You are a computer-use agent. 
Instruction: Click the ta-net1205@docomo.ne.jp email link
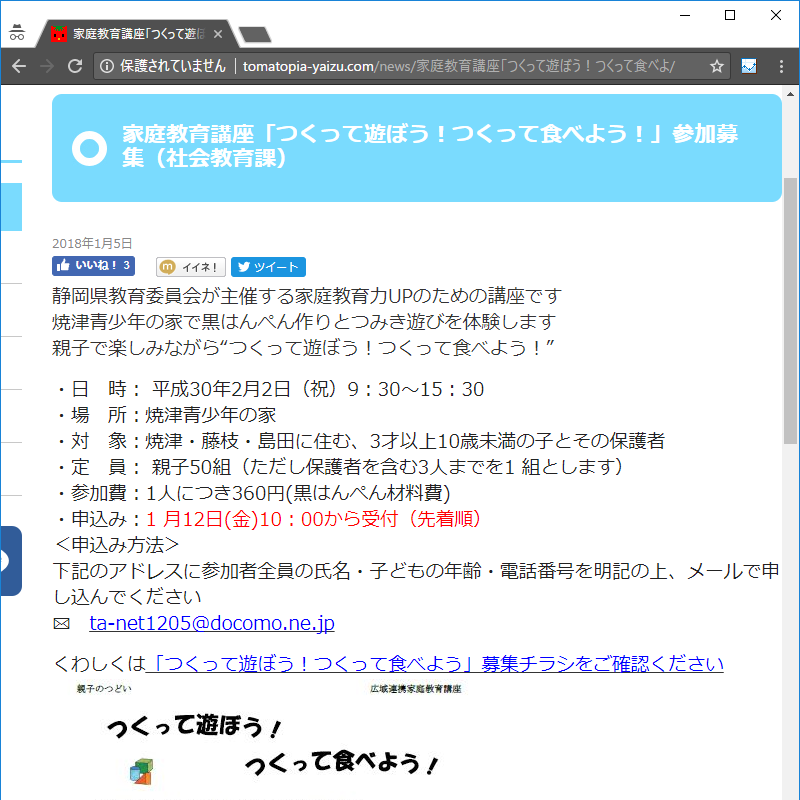pos(211,623)
